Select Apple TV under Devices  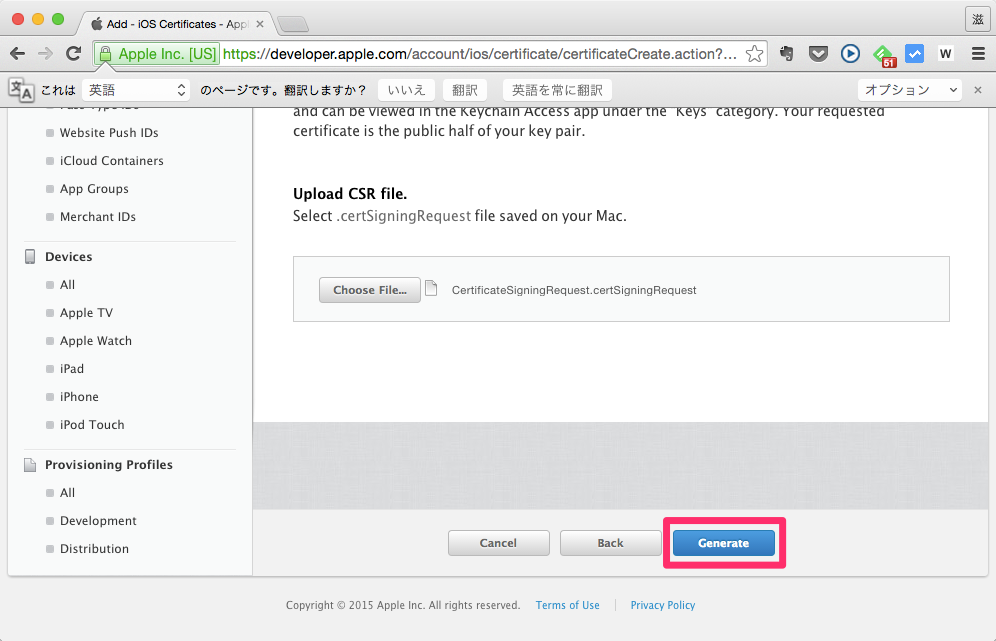[x=86, y=313]
